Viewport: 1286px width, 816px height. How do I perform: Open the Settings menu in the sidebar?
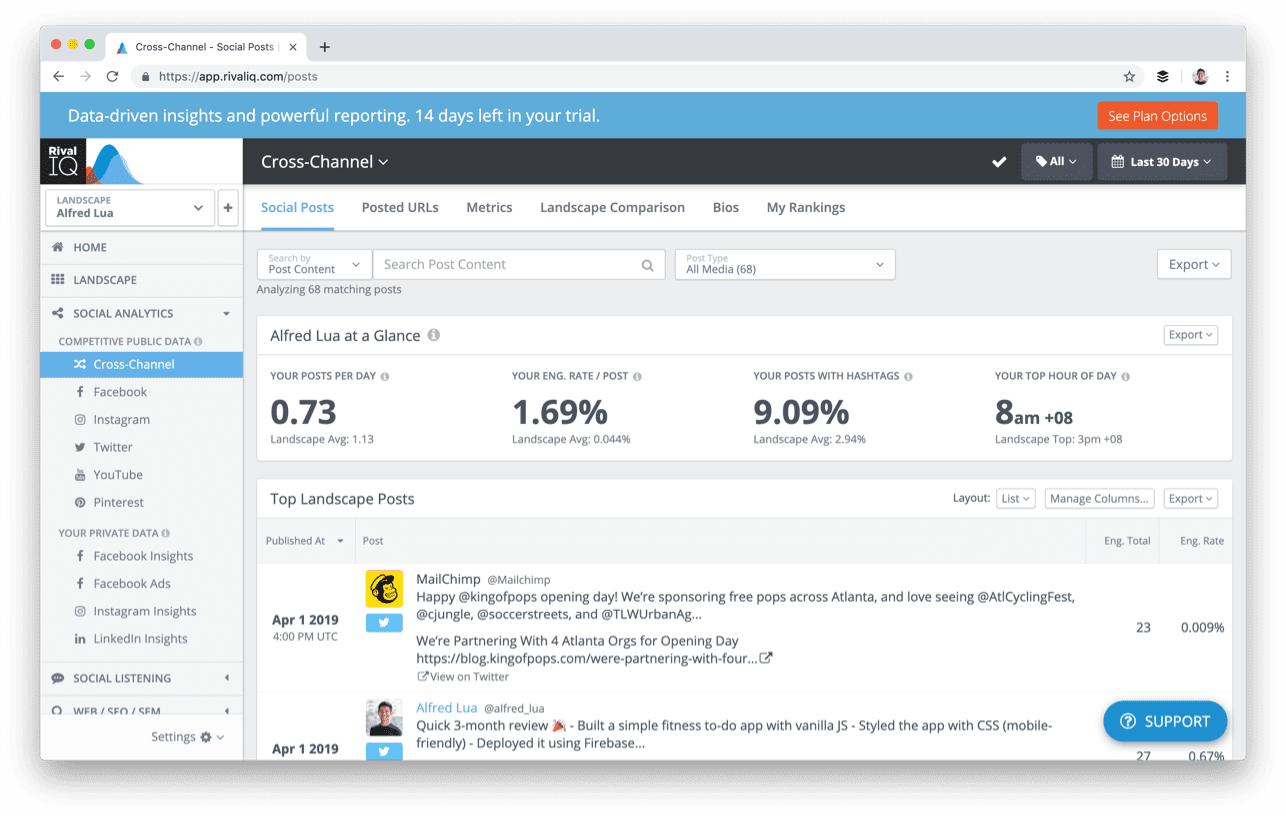(188, 737)
